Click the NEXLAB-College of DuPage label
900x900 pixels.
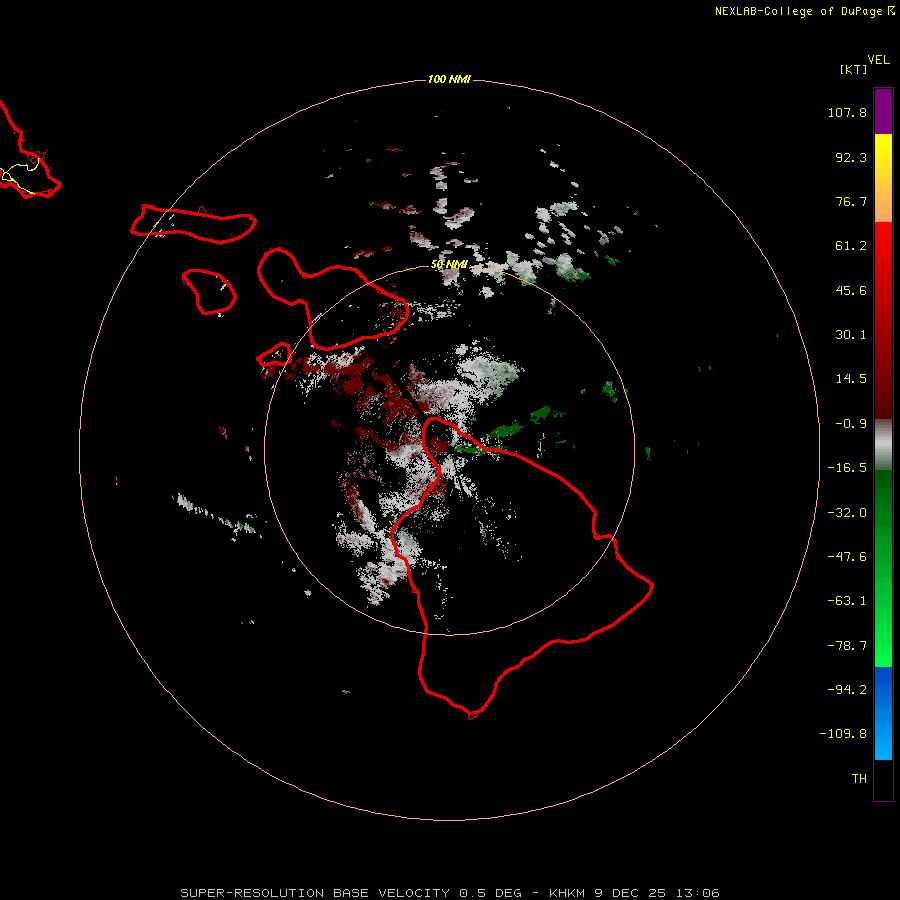click(x=805, y=11)
